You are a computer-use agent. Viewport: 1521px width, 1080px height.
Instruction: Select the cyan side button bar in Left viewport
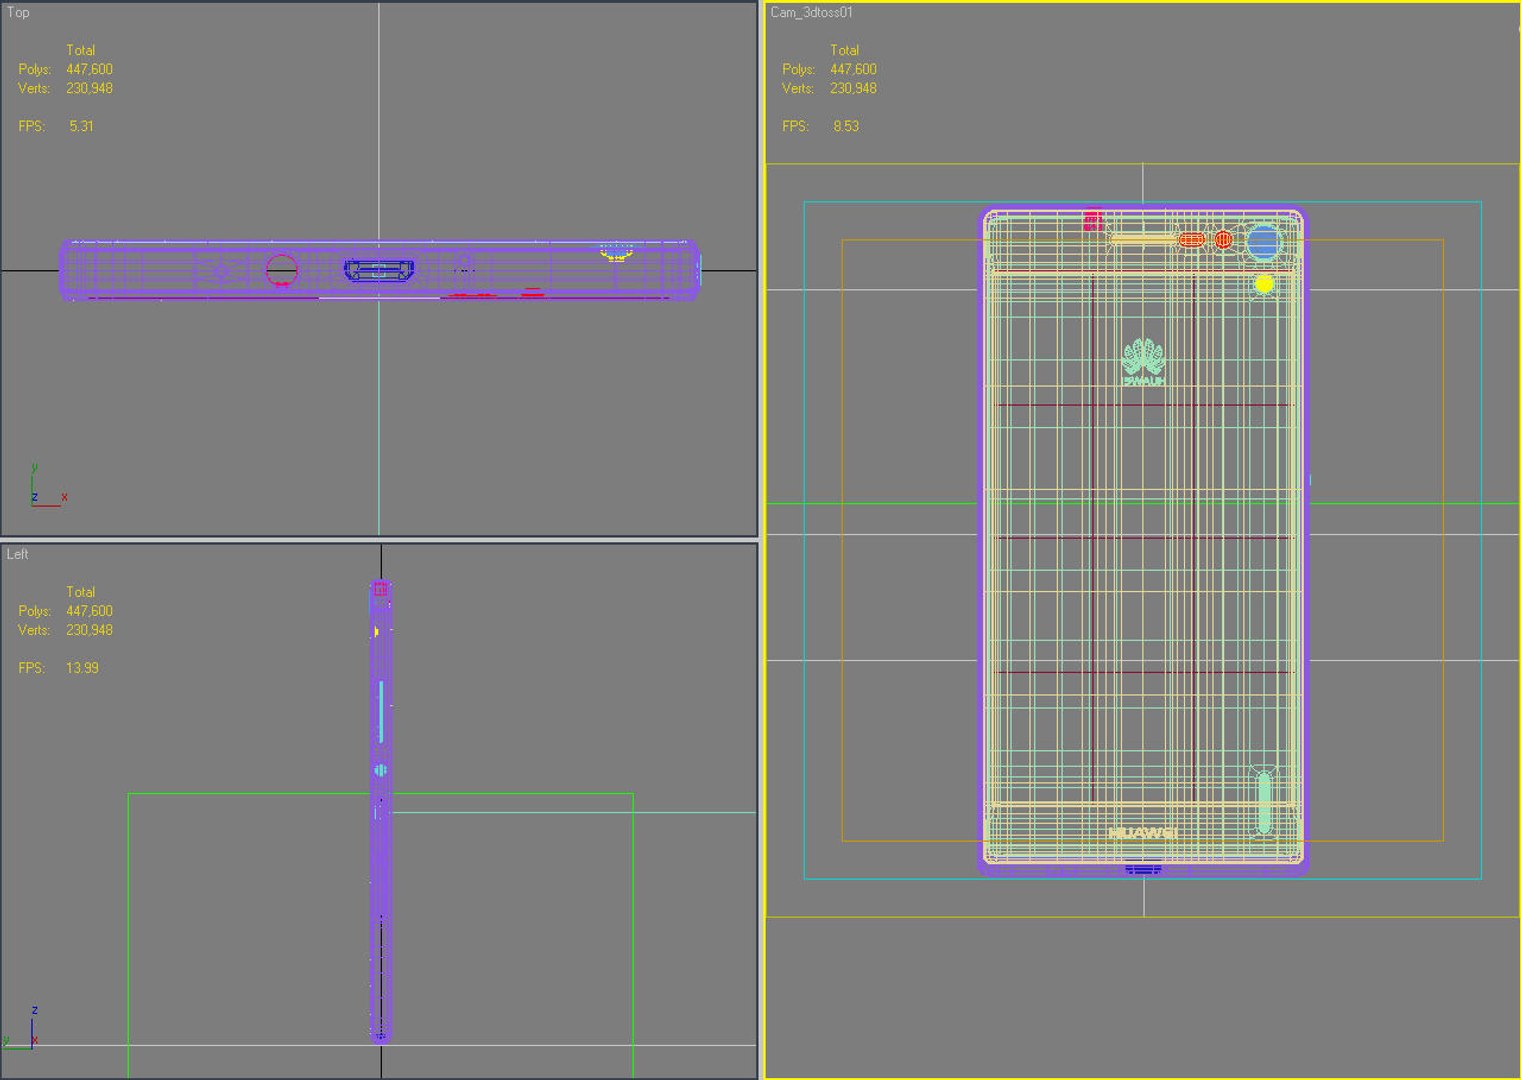[x=381, y=712]
